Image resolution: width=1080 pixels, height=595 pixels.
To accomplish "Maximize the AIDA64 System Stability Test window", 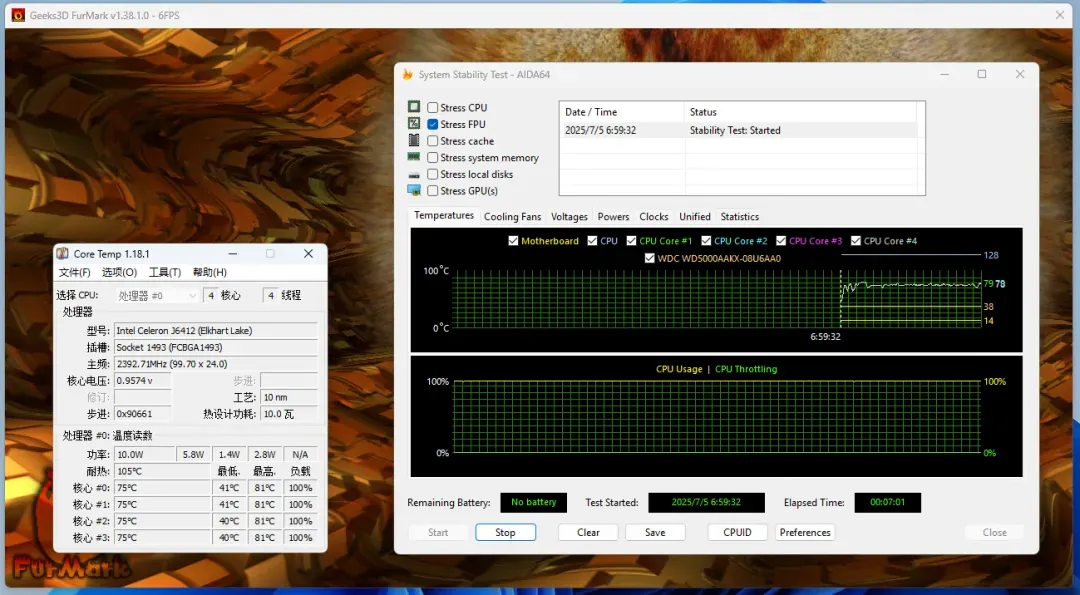I will point(982,74).
